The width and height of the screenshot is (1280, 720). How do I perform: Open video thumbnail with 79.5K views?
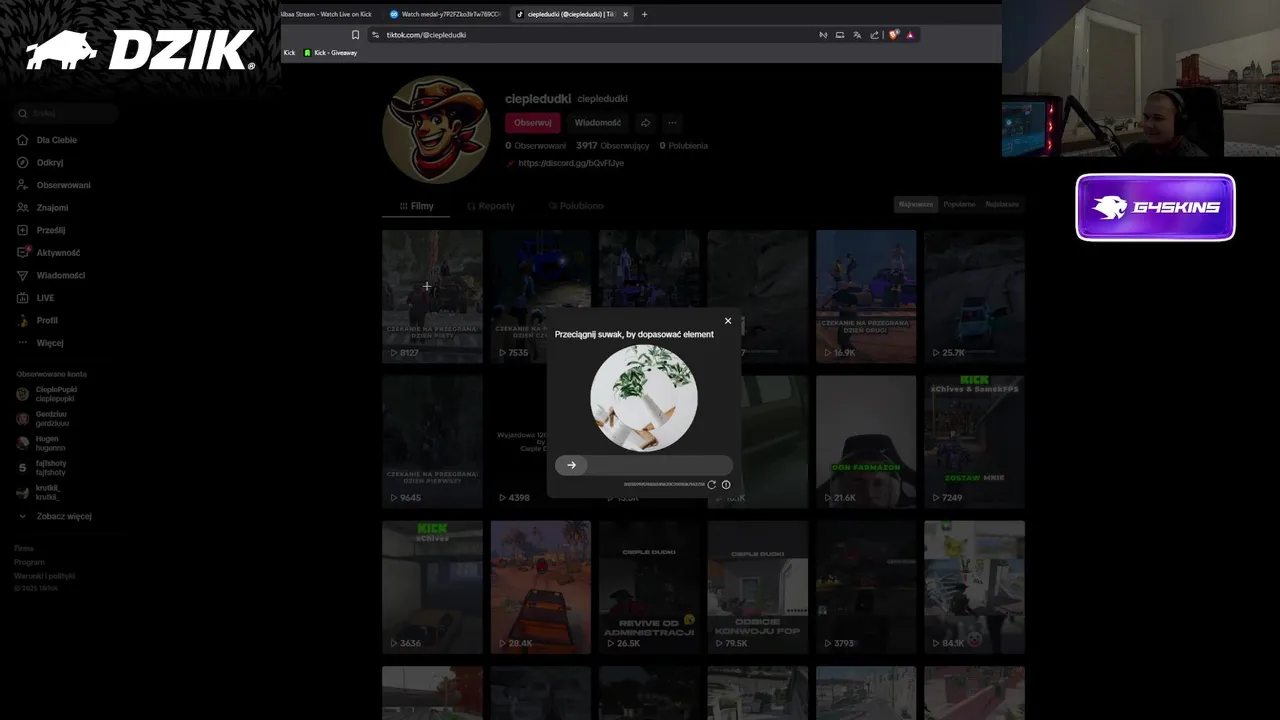757,587
